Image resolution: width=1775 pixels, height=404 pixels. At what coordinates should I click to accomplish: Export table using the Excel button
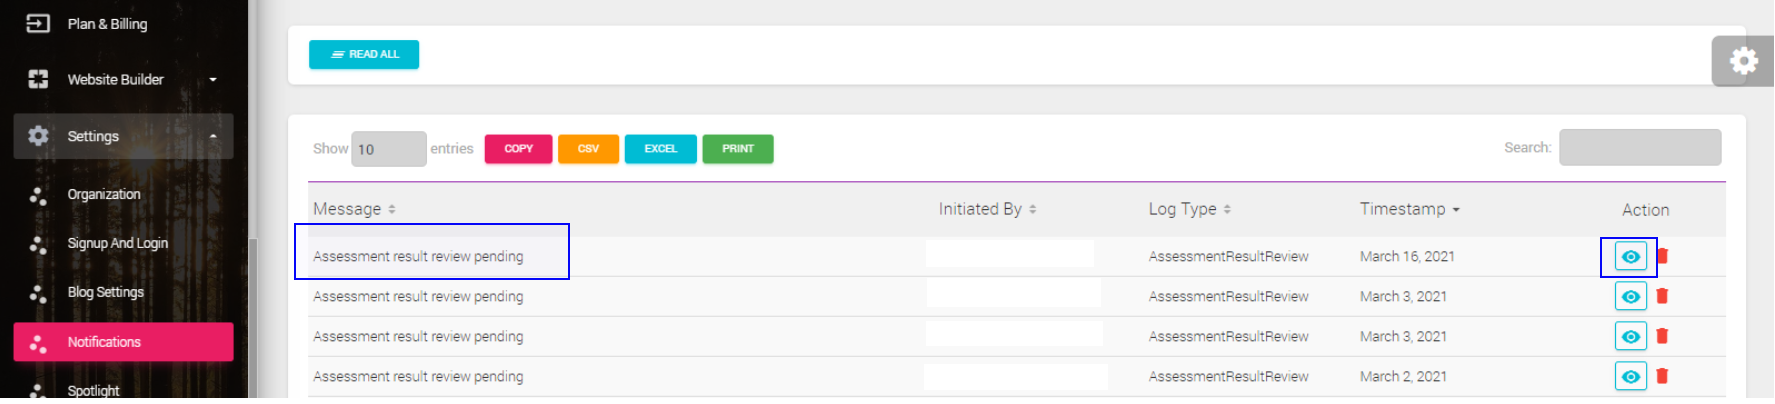[x=660, y=149]
